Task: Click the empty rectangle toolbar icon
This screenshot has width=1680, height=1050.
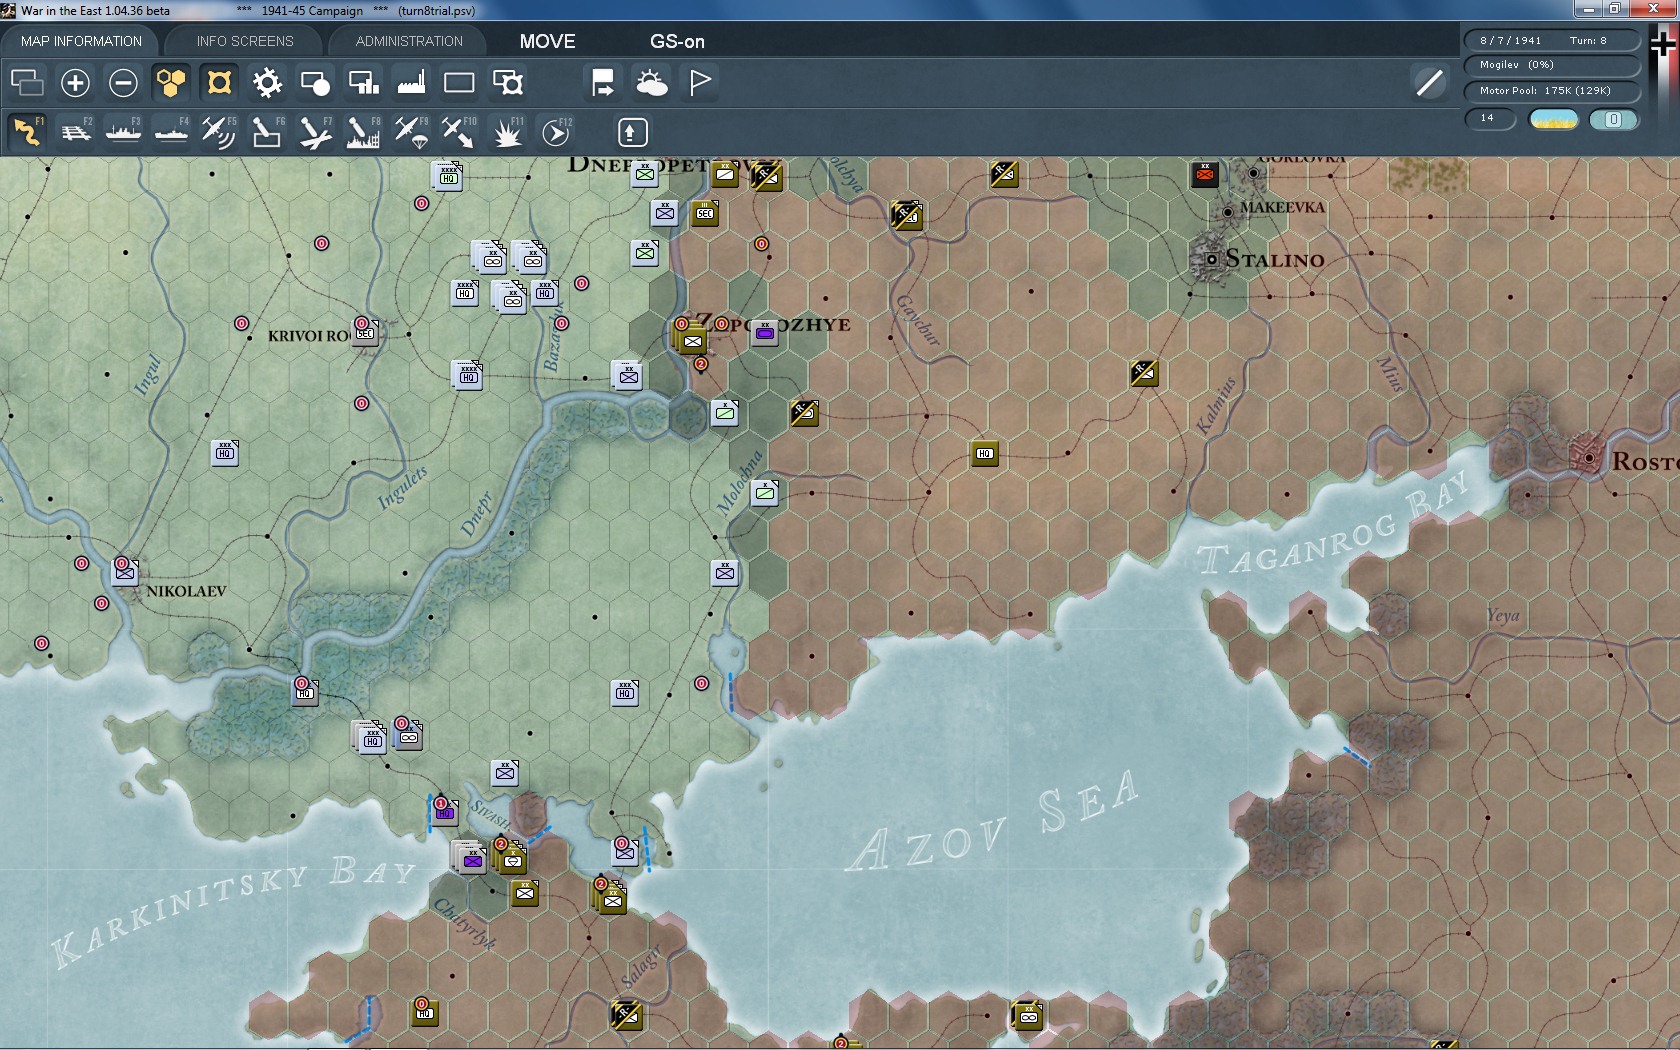Action: point(459,82)
